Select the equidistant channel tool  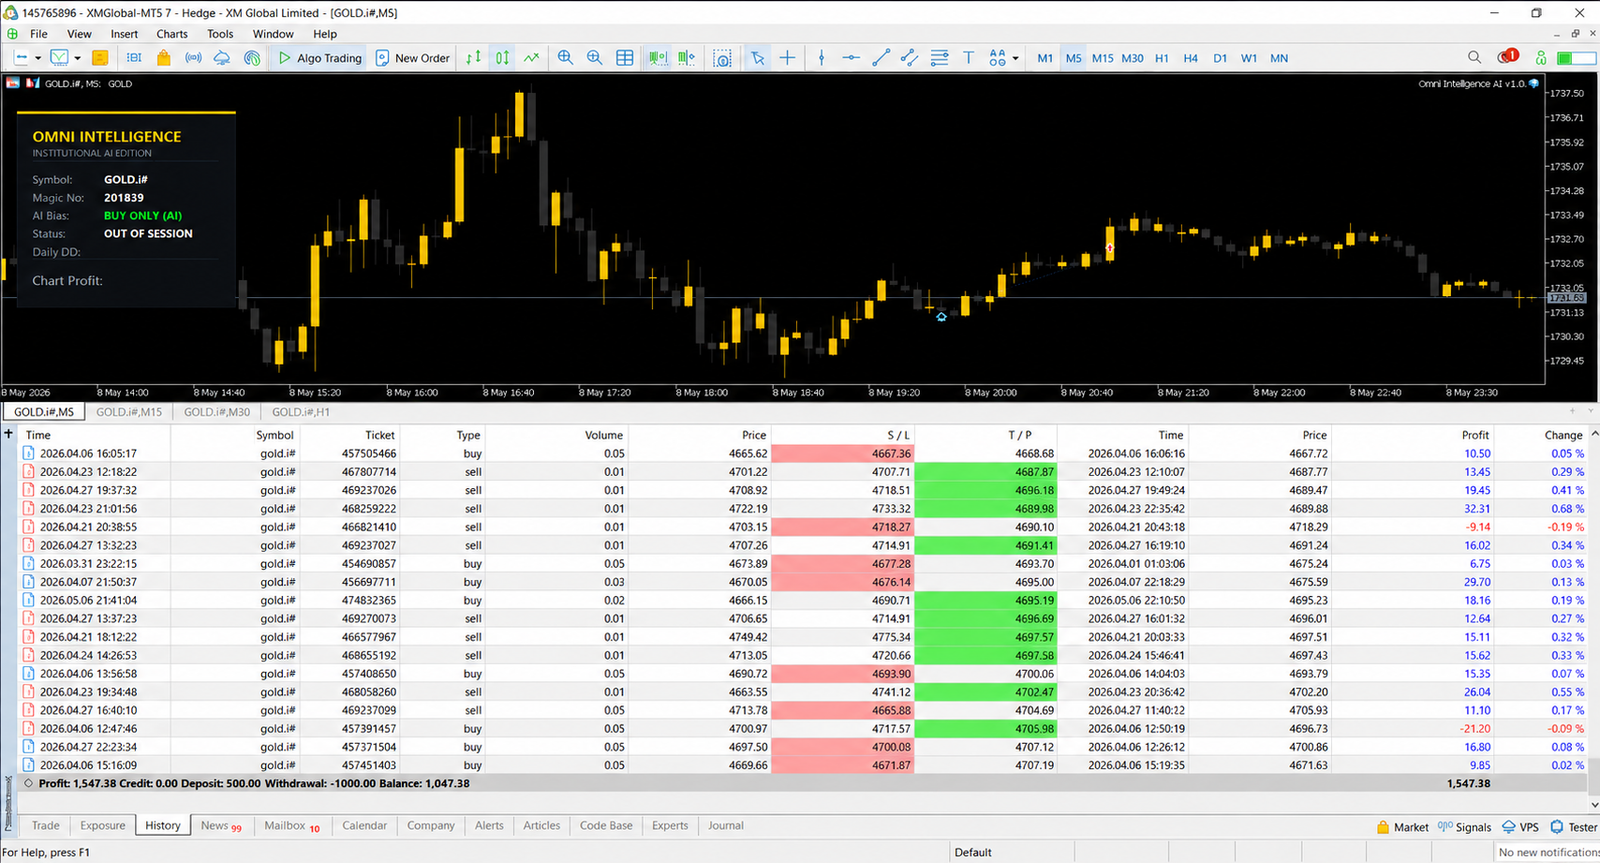pyautogui.click(x=909, y=58)
